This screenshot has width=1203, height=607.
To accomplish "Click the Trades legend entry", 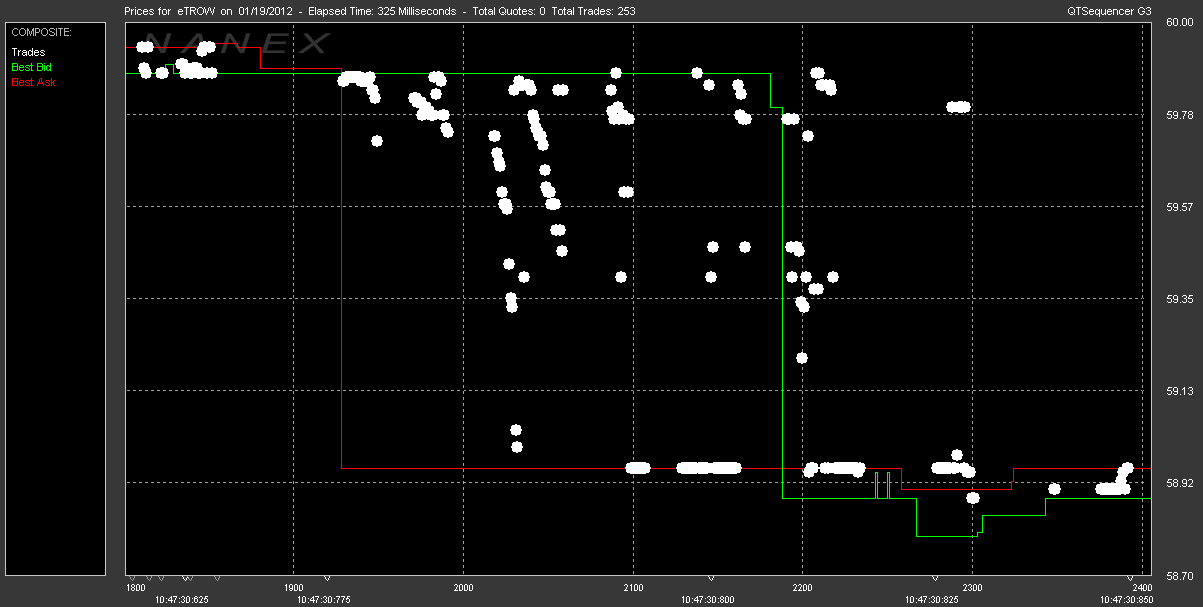I will (x=28, y=52).
